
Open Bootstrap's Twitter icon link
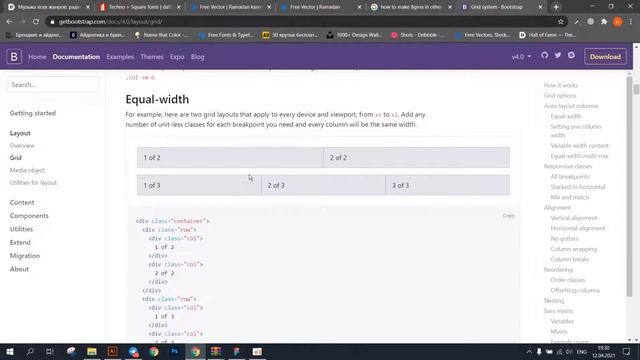(x=558, y=55)
